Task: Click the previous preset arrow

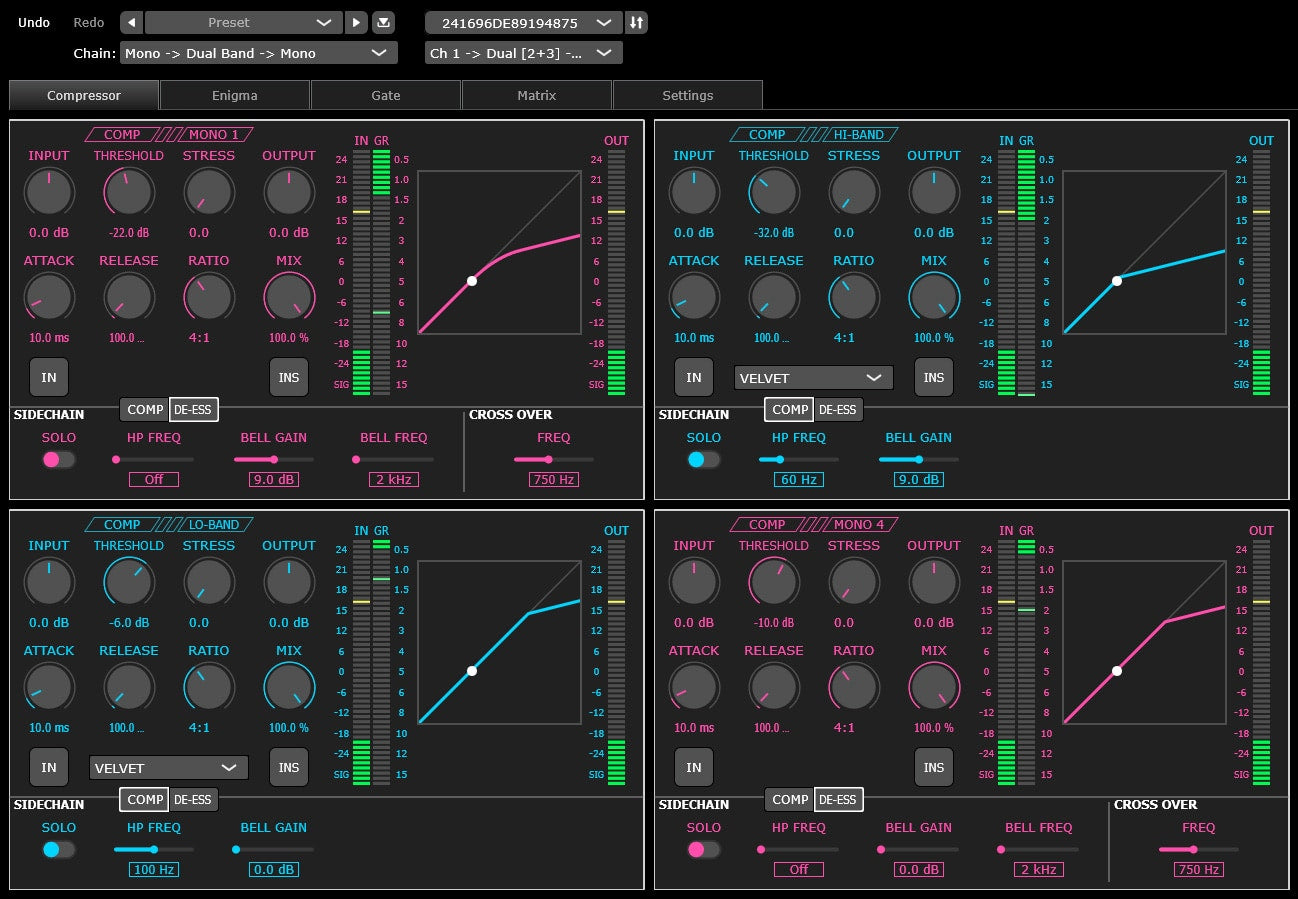Action: tap(132, 23)
